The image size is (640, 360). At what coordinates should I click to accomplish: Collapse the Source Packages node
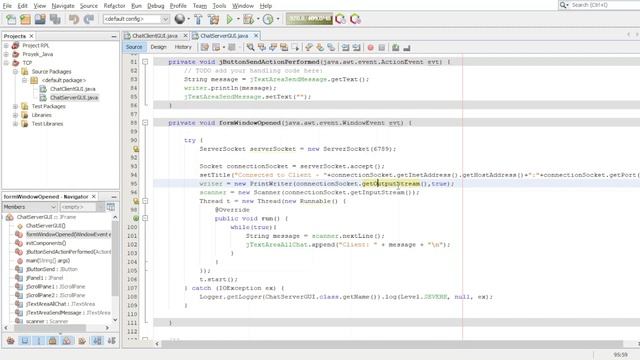click(15, 71)
